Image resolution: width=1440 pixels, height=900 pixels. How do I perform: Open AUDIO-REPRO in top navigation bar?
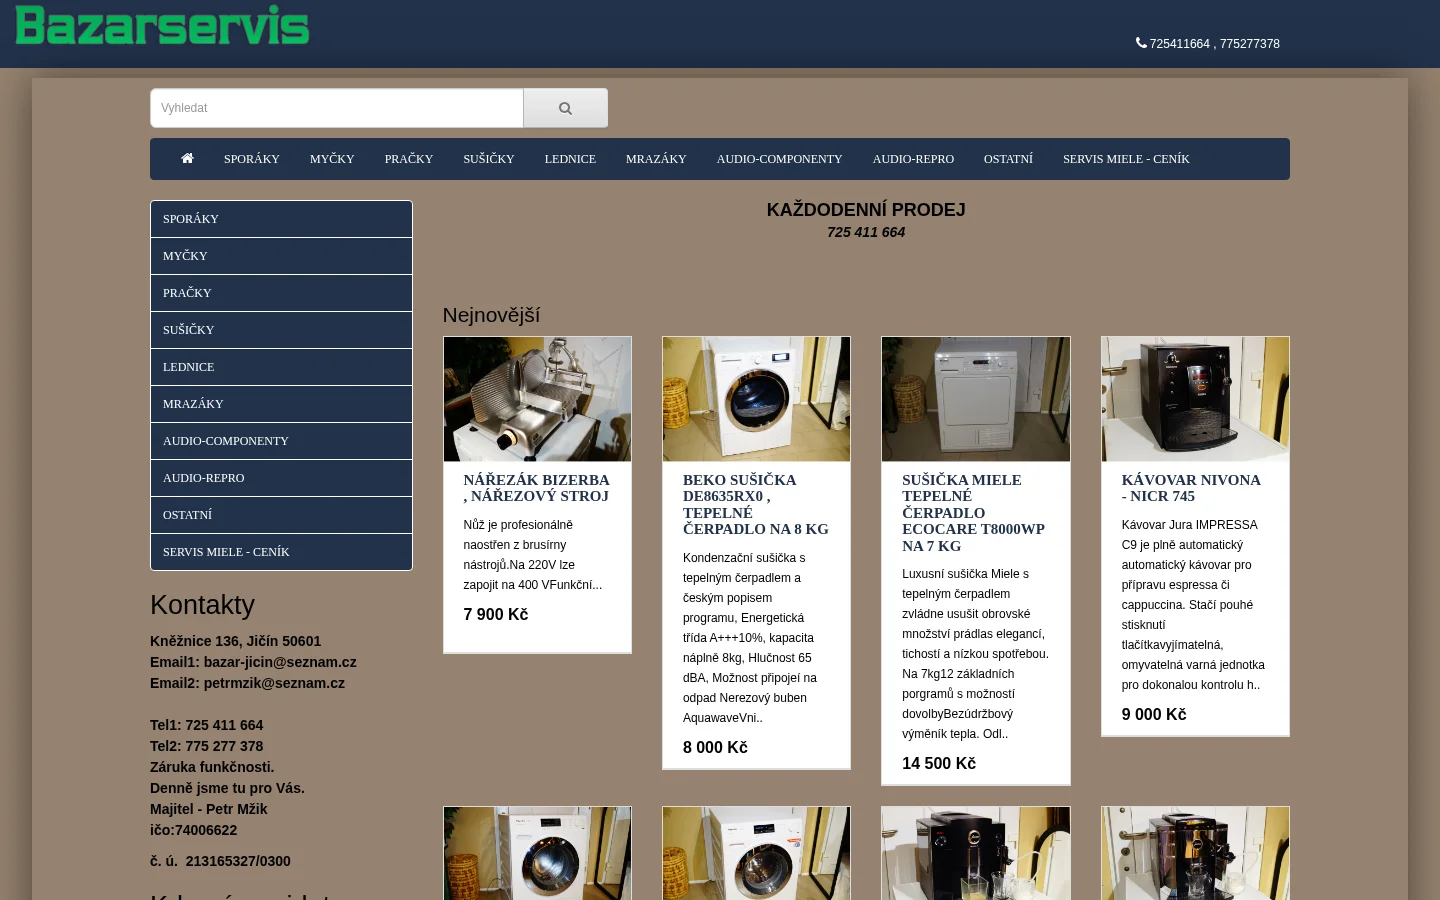tap(913, 159)
